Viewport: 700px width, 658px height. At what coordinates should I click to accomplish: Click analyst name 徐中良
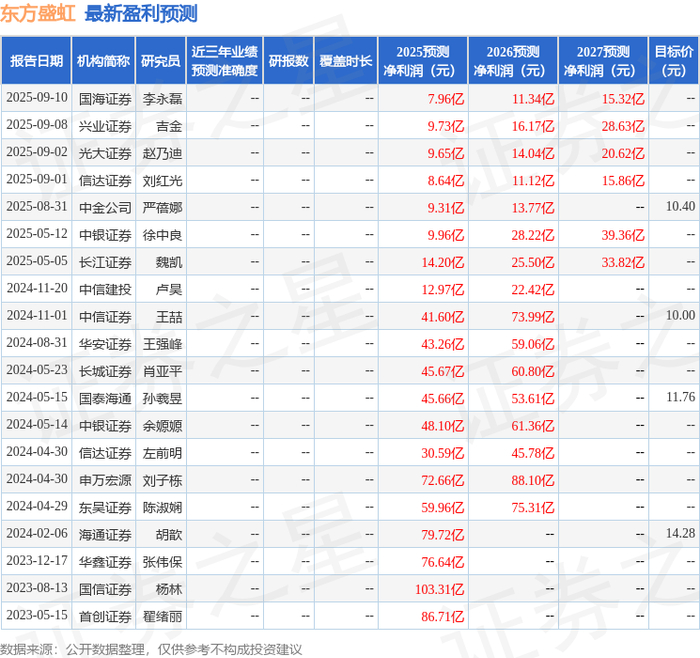point(162,235)
